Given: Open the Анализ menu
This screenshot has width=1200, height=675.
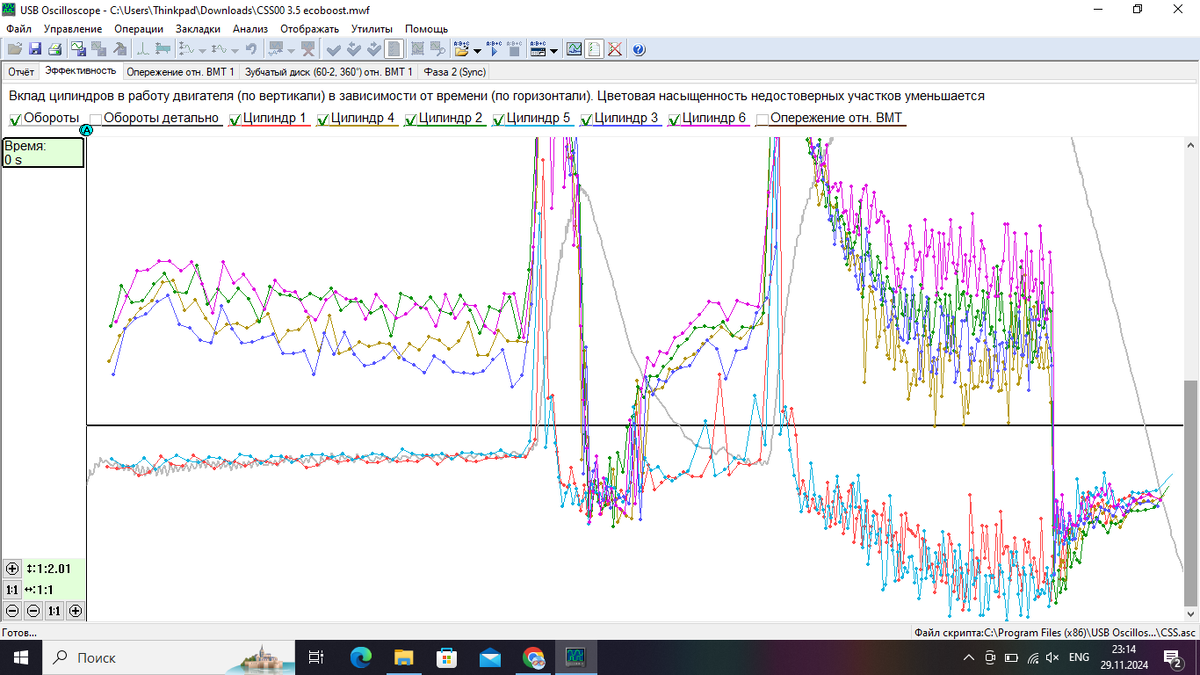Looking at the screenshot, I should pyautogui.click(x=250, y=29).
